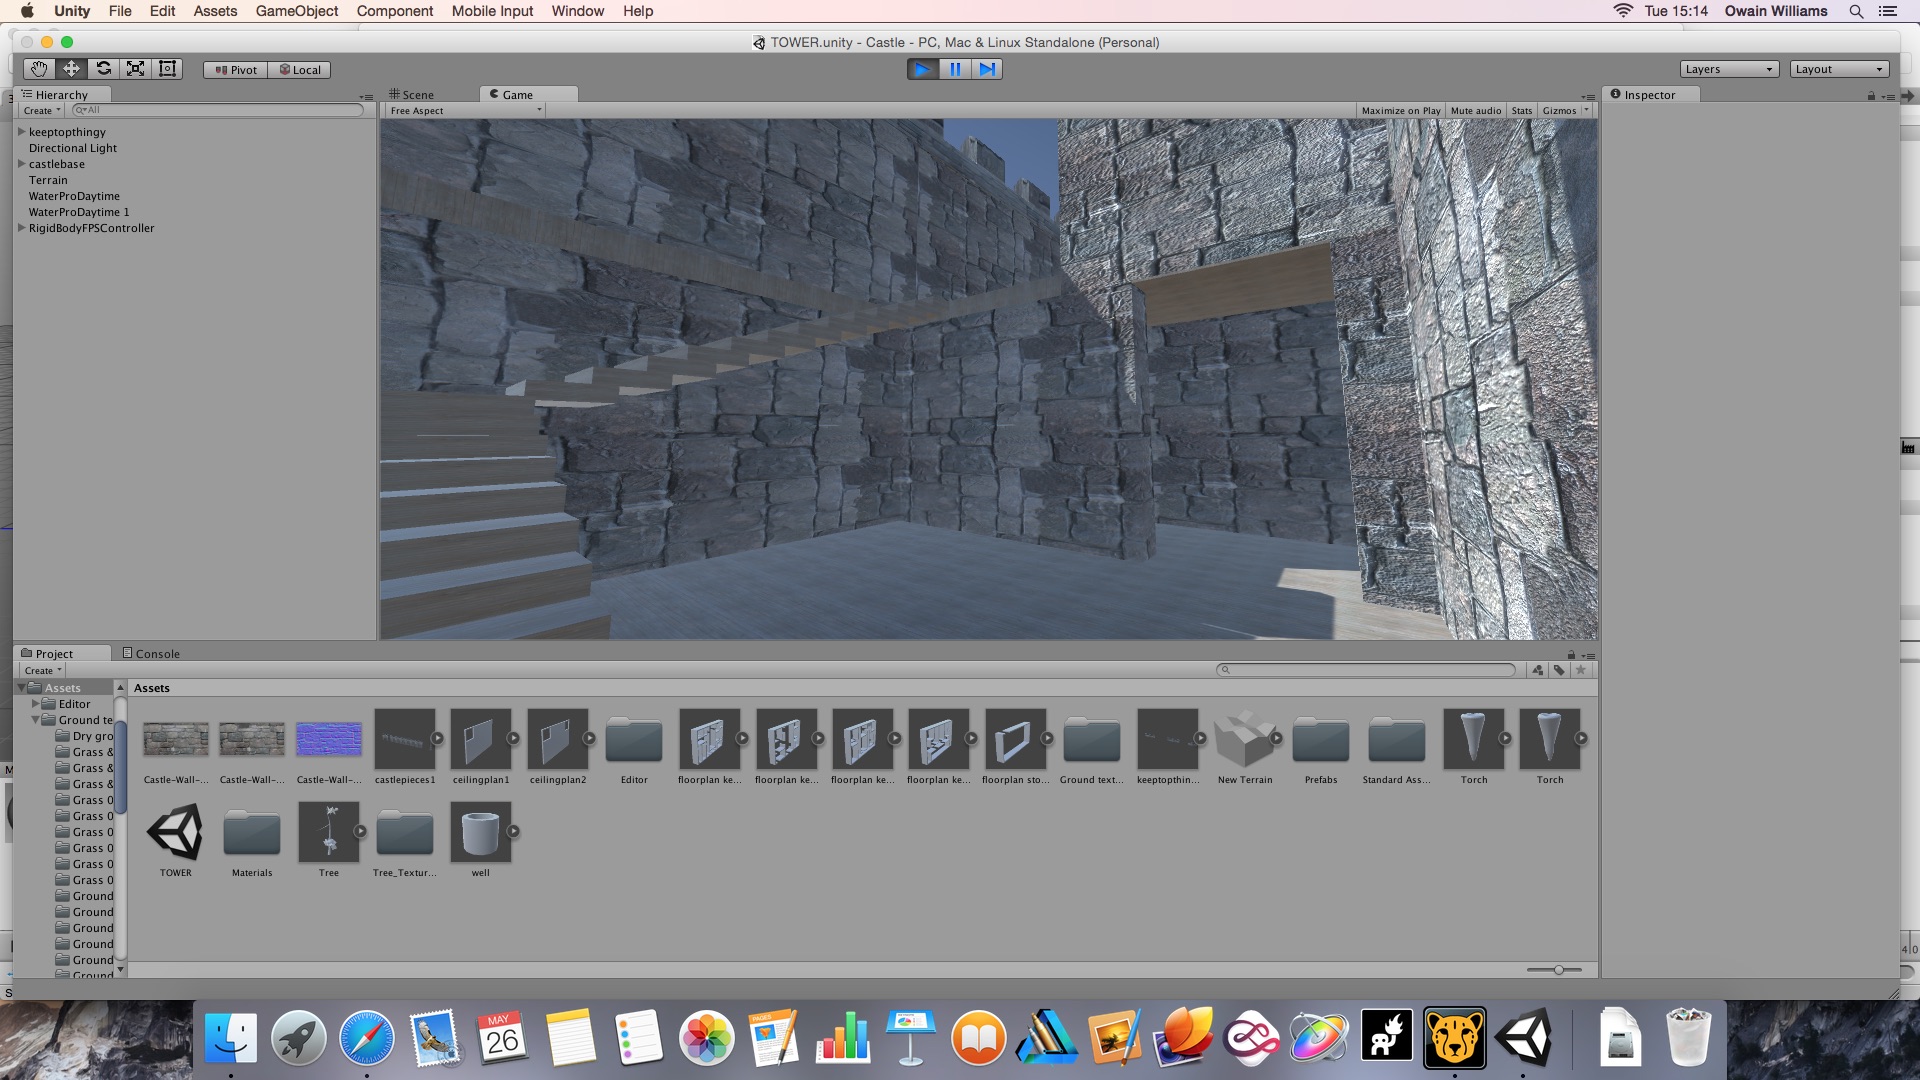
Task: Pause the game with the Pause button
Action: coord(955,69)
